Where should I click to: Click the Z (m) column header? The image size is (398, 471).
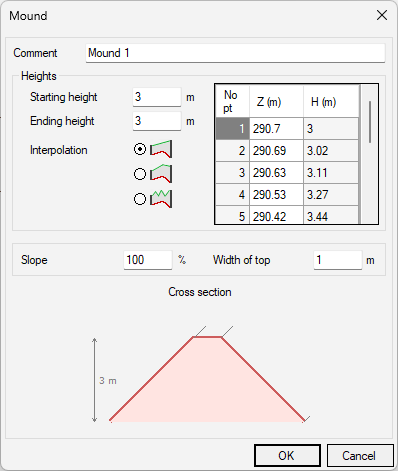pyautogui.click(x=276, y=101)
